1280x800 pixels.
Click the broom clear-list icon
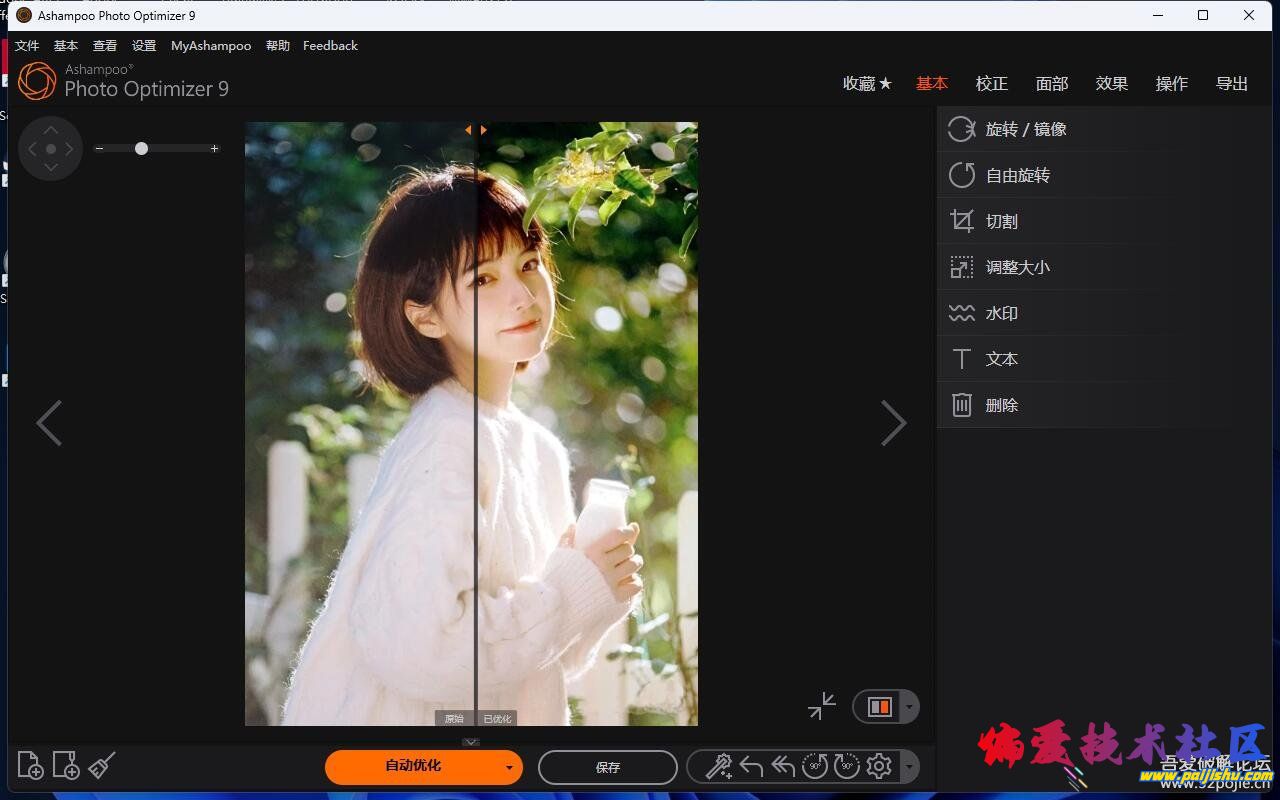[x=101, y=766]
